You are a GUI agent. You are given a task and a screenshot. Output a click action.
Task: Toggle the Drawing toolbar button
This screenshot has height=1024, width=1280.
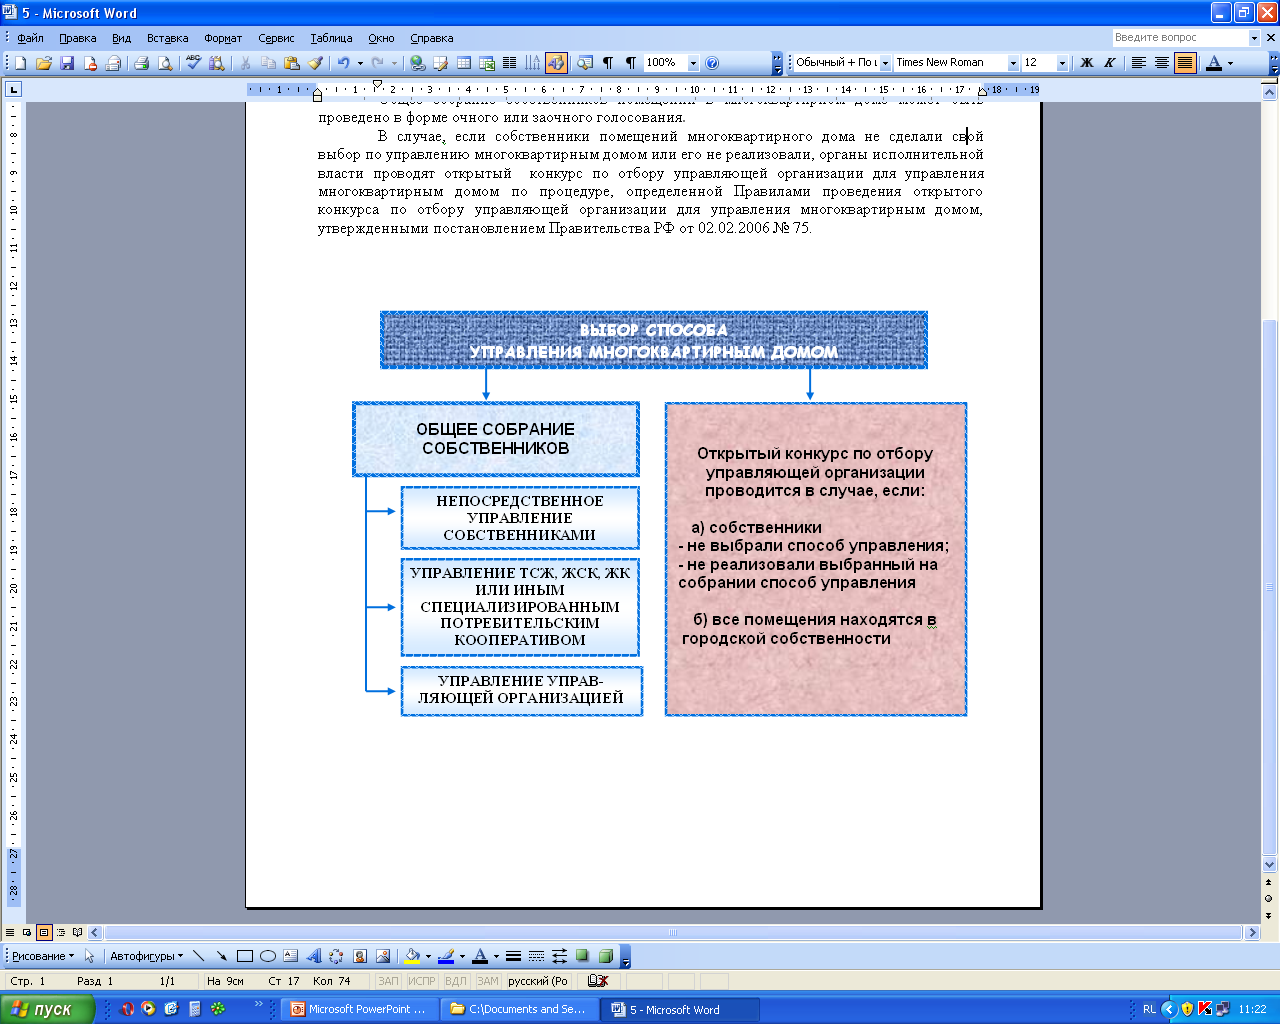(x=556, y=62)
